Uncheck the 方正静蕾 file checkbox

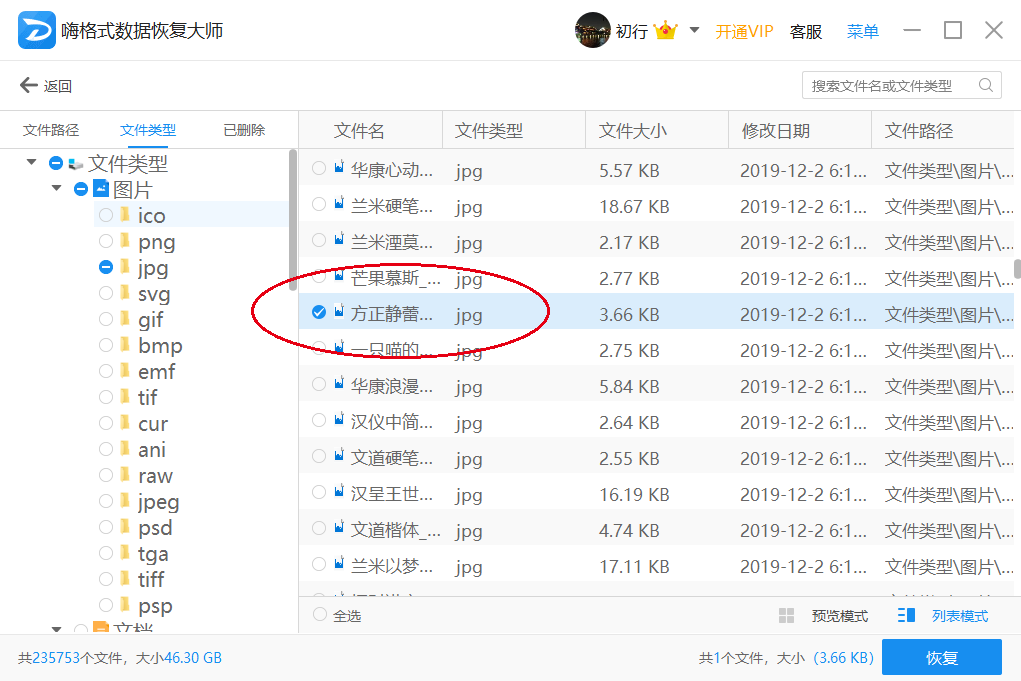[318, 313]
